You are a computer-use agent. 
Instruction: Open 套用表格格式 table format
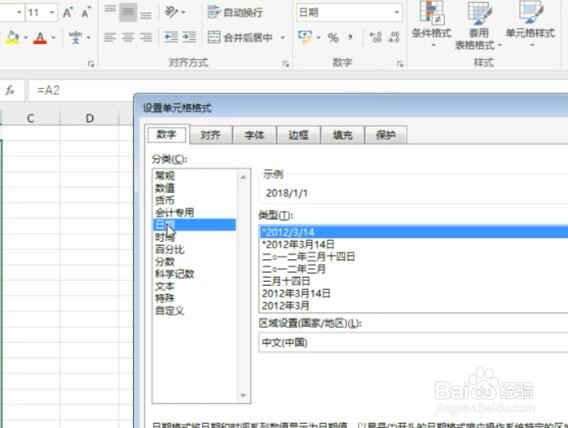479,25
